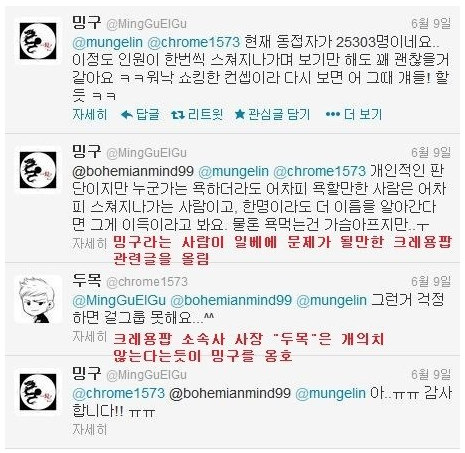465x453 pixels.
Task: Expand 자세히 on the first tweet
Action: 90,115
